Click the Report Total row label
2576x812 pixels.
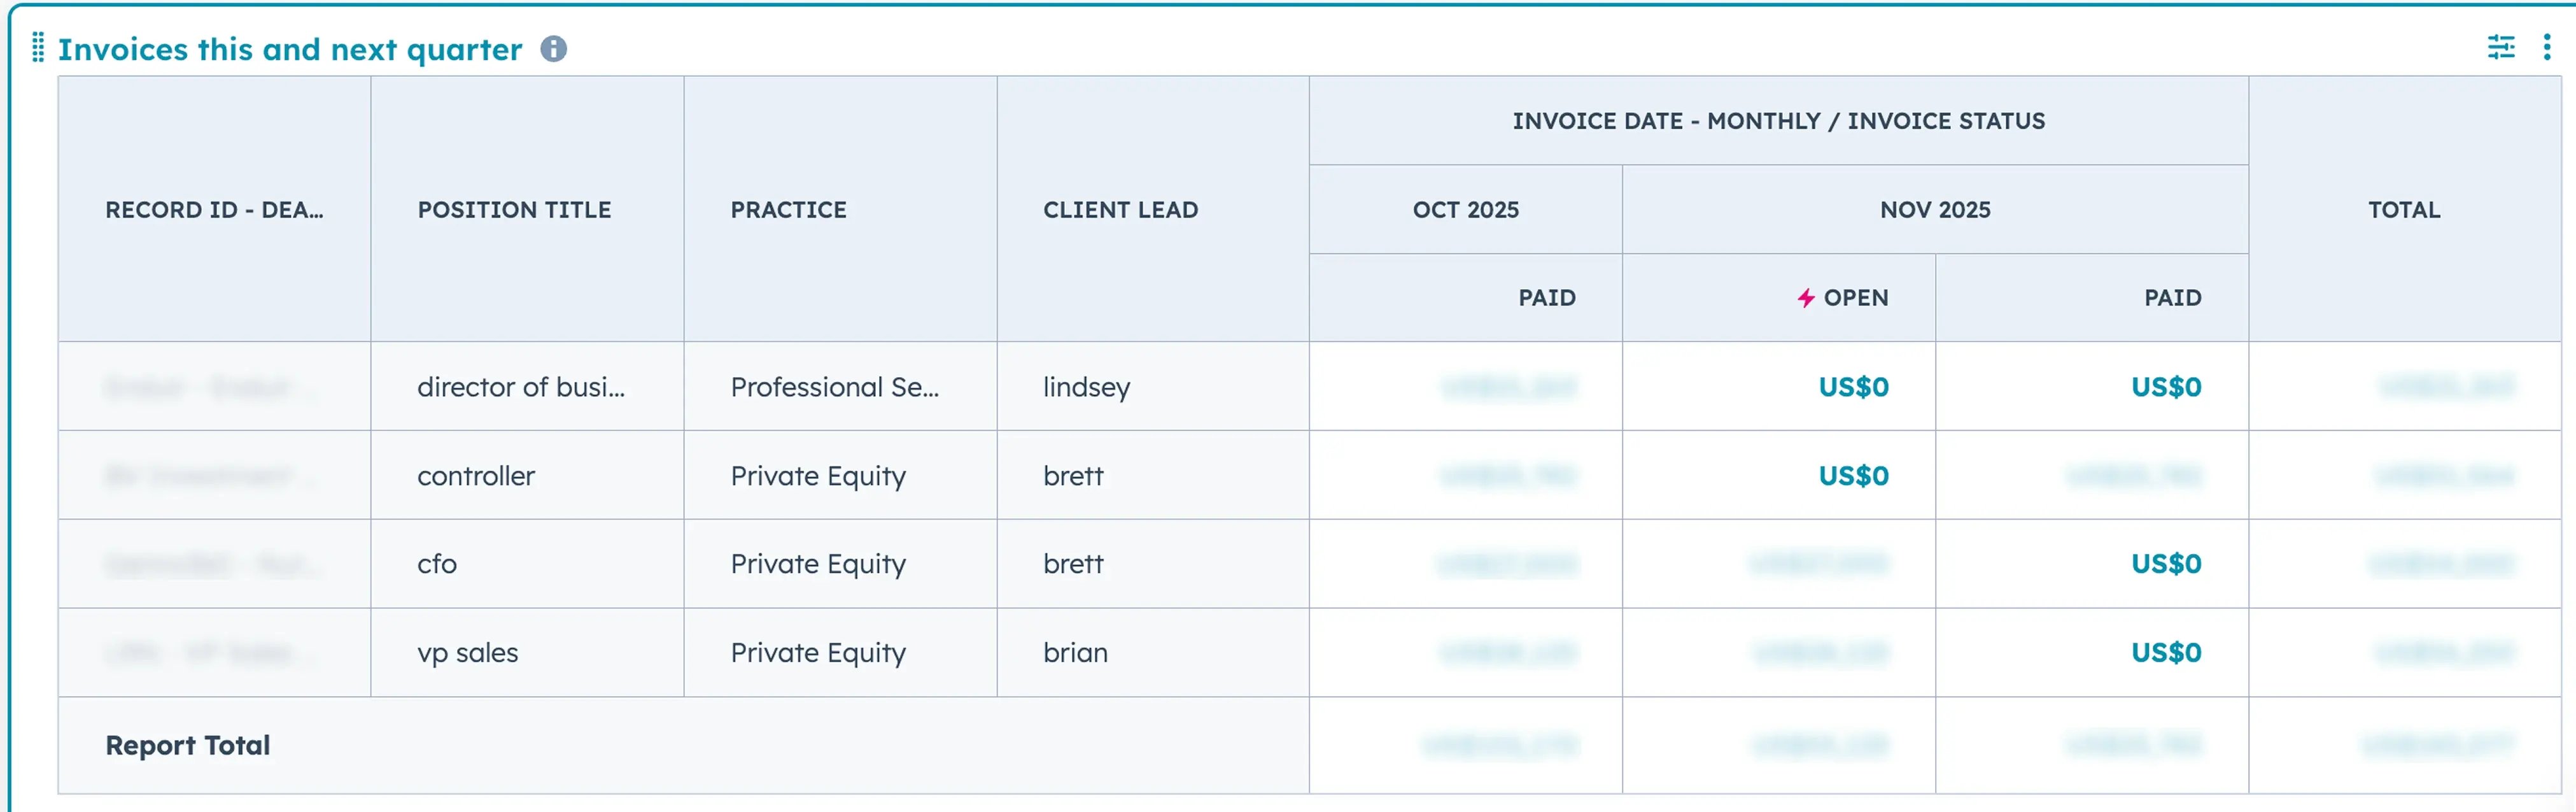tap(188, 746)
